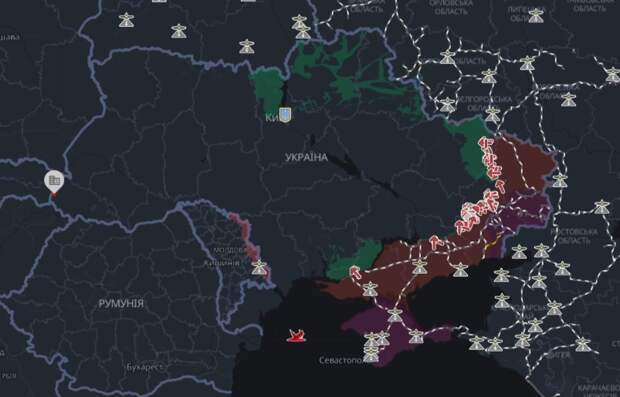Select the red sunken ship icon
Screen dimensions: 620x397
click(297, 336)
